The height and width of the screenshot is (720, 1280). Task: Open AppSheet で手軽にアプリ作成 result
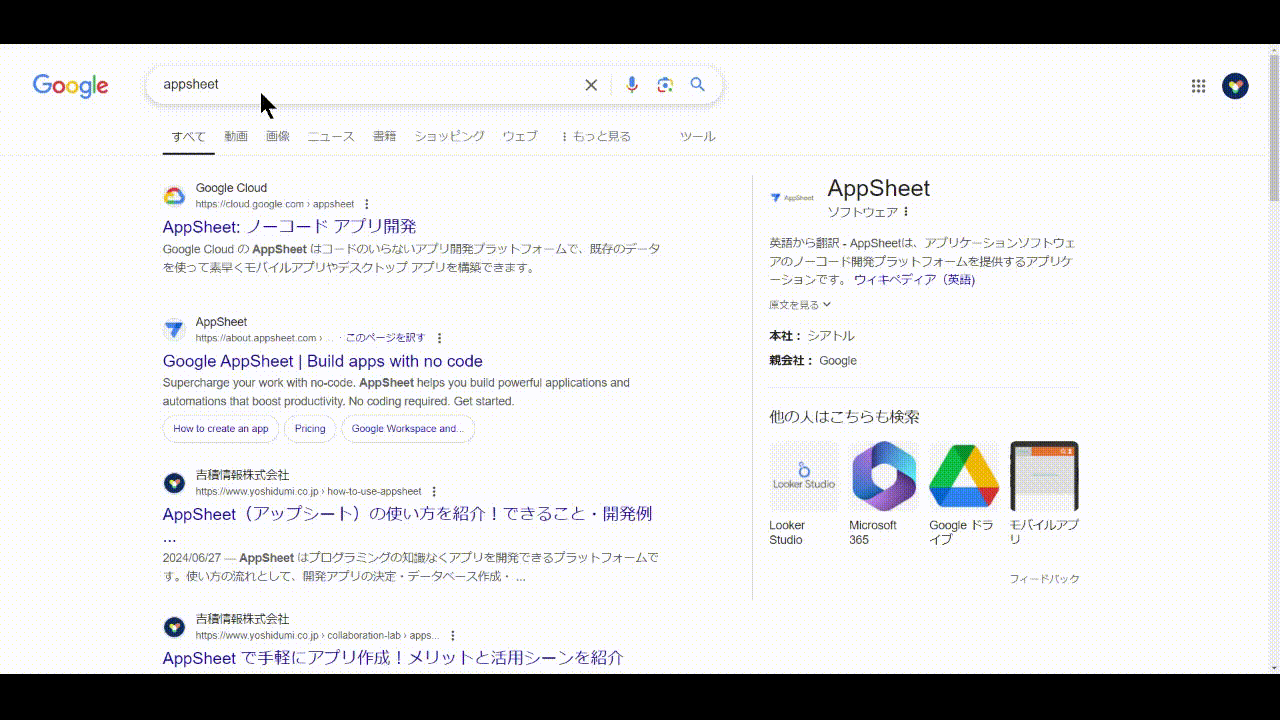coord(393,658)
